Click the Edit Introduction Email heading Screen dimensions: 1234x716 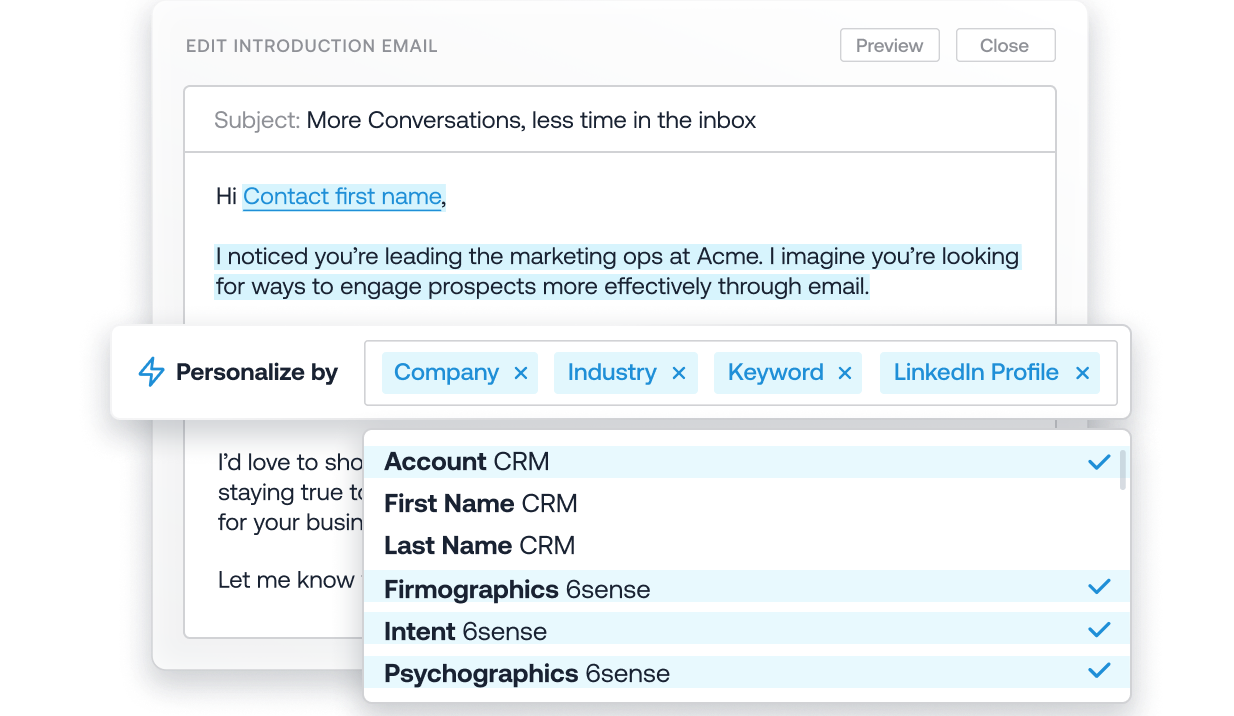[x=312, y=46]
